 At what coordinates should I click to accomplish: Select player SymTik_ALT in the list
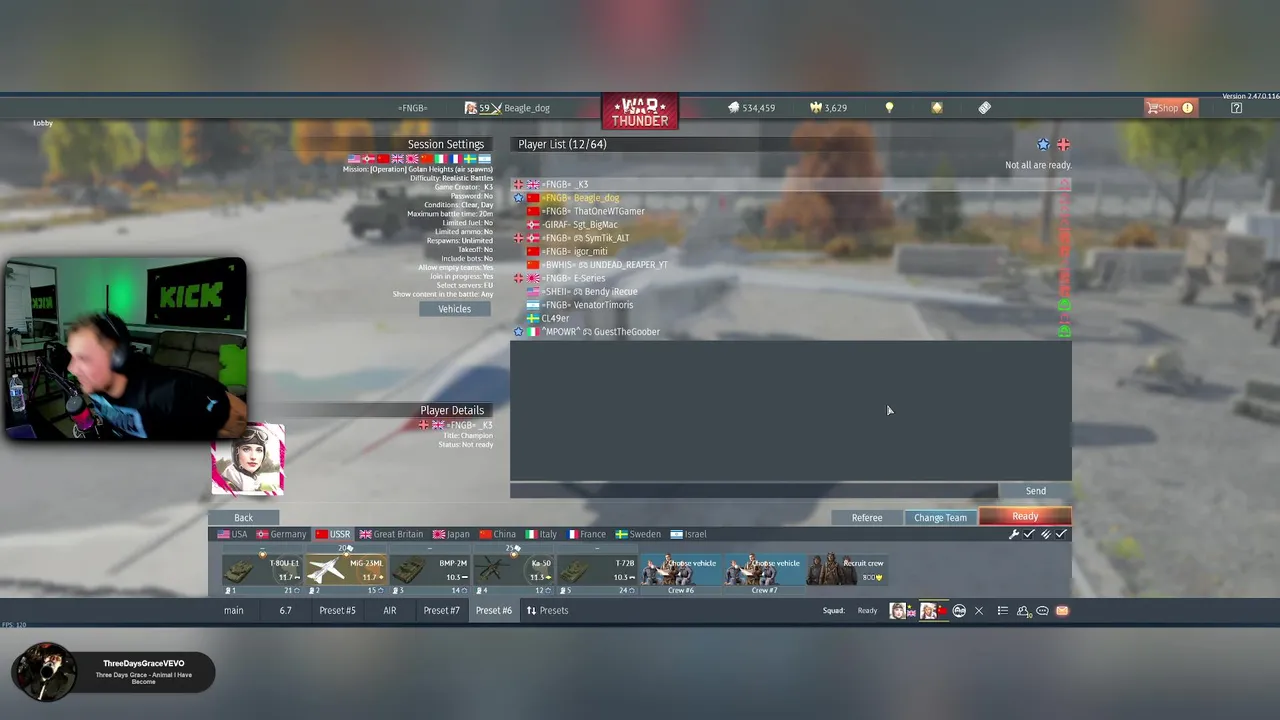pos(791,238)
